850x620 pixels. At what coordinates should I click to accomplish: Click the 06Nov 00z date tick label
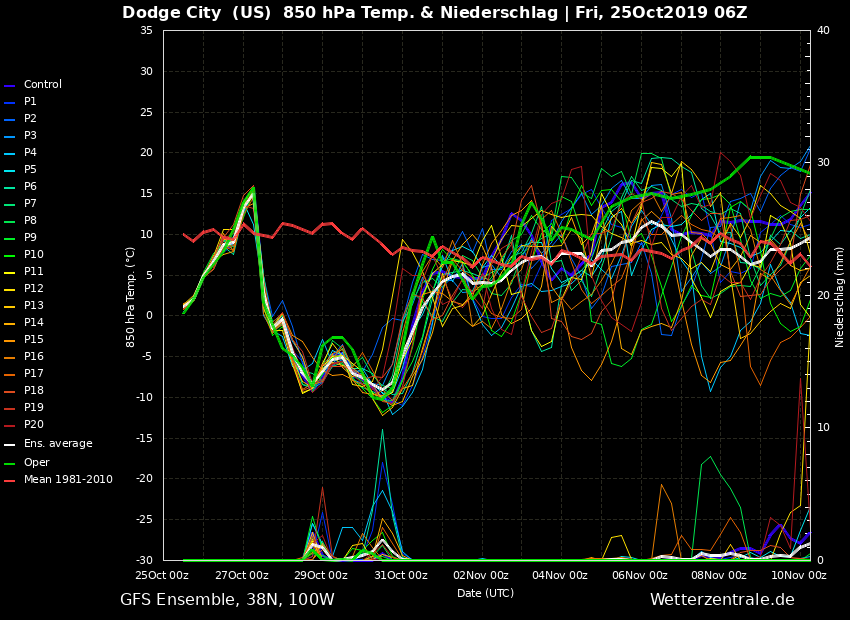(640, 575)
